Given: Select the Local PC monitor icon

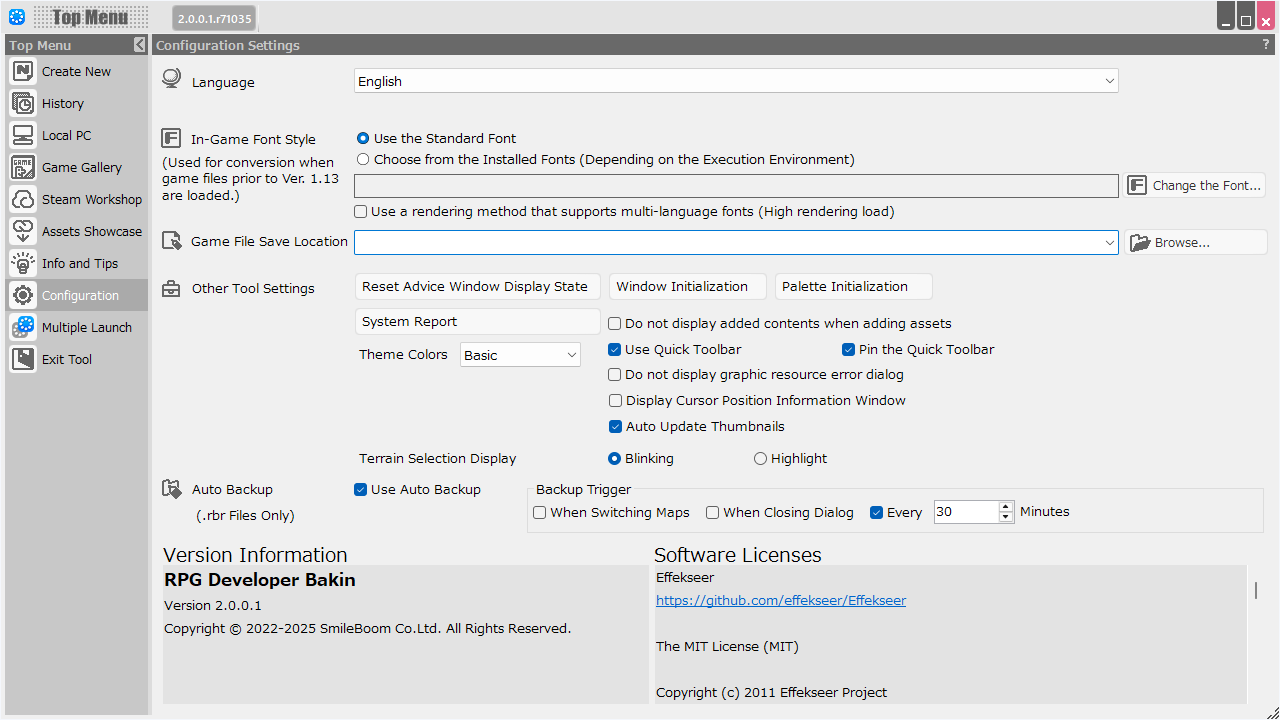Looking at the screenshot, I should [23, 136].
